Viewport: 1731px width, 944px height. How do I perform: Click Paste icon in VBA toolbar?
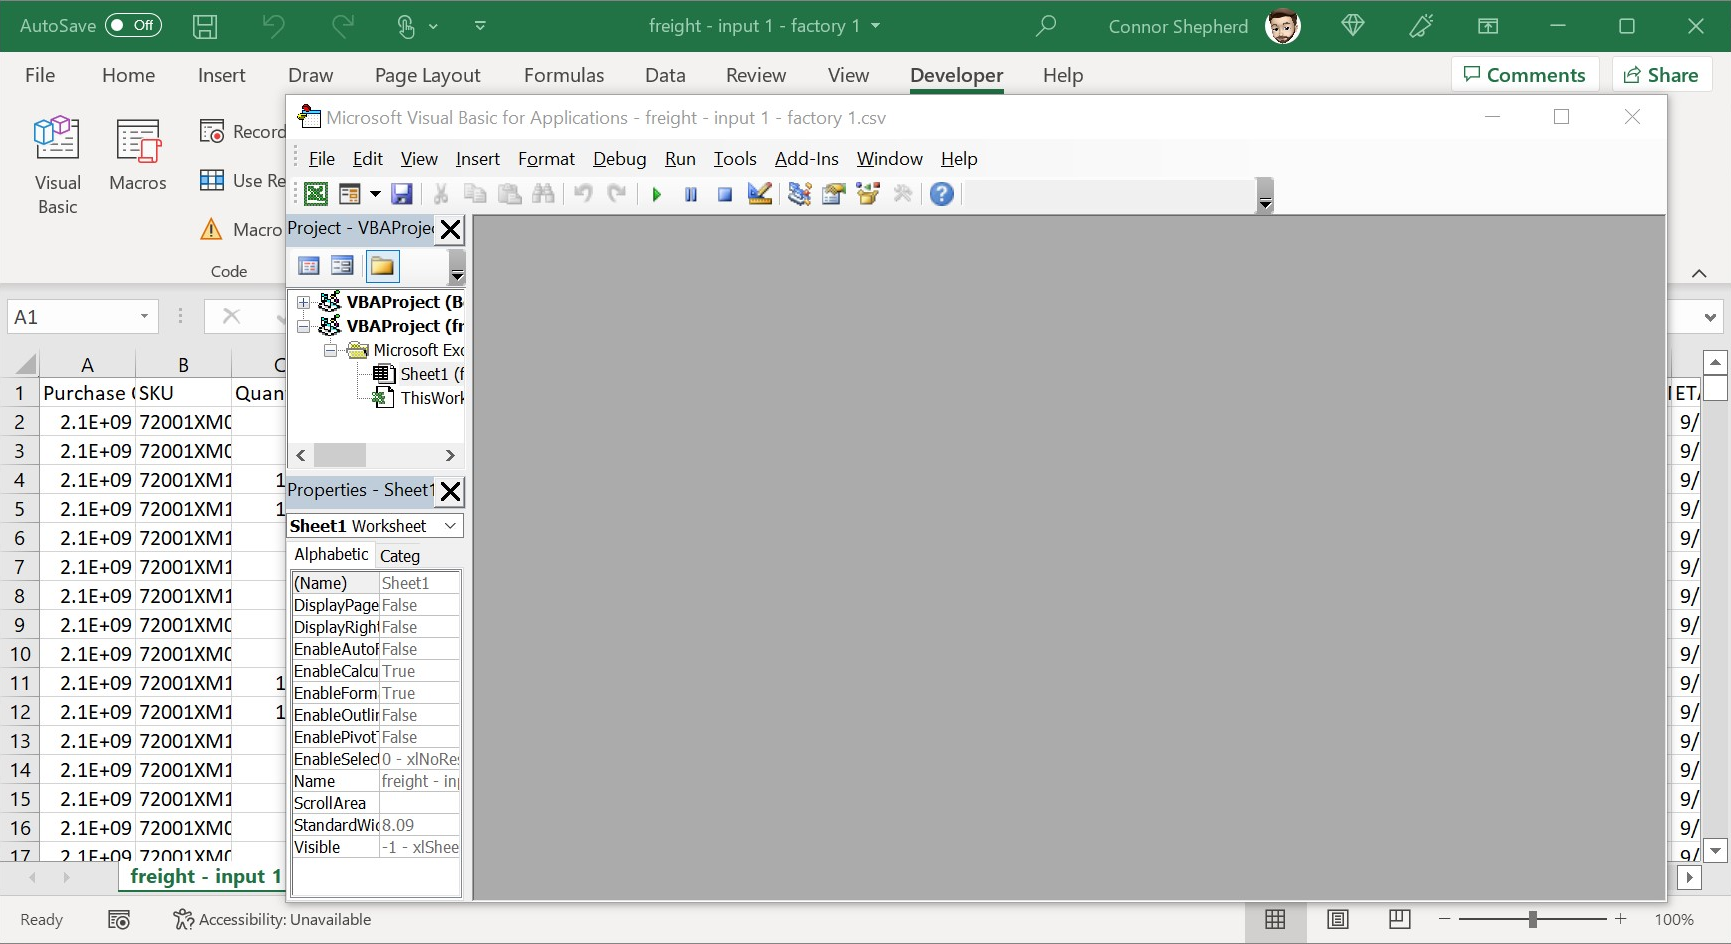(x=509, y=194)
